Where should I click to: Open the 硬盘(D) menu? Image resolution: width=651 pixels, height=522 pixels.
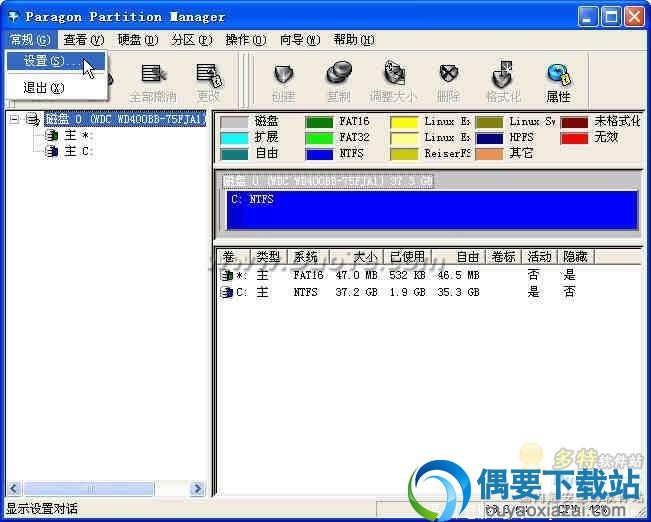coord(138,40)
